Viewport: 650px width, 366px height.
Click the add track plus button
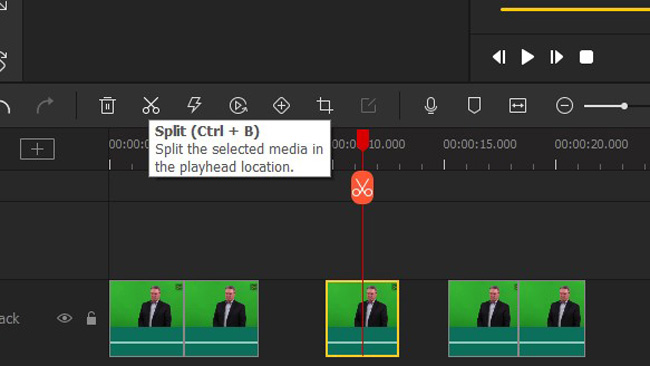tap(37, 149)
